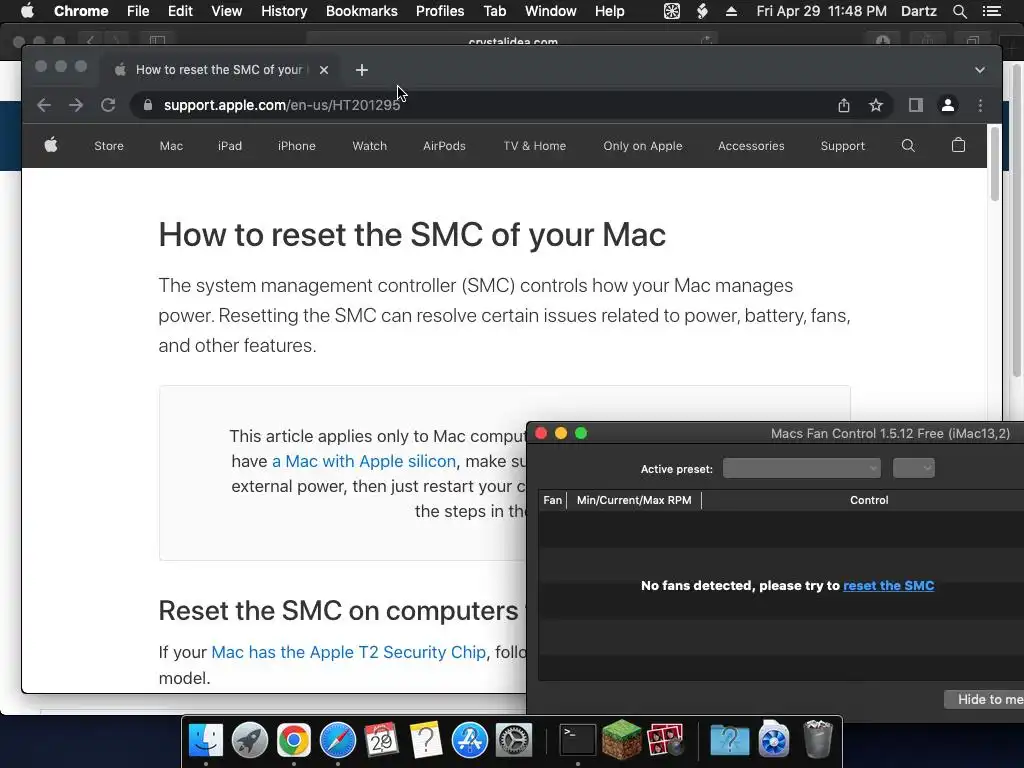Click the Chrome address bar URL
This screenshot has height=768, width=1024.
click(x=281, y=105)
